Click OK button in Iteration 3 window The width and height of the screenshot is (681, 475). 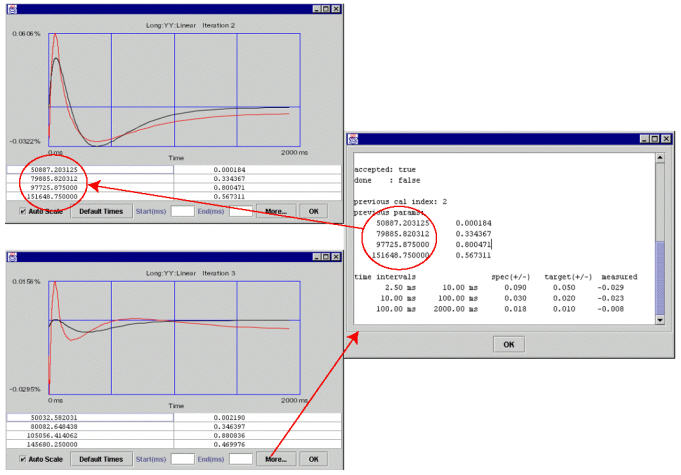tap(314, 459)
